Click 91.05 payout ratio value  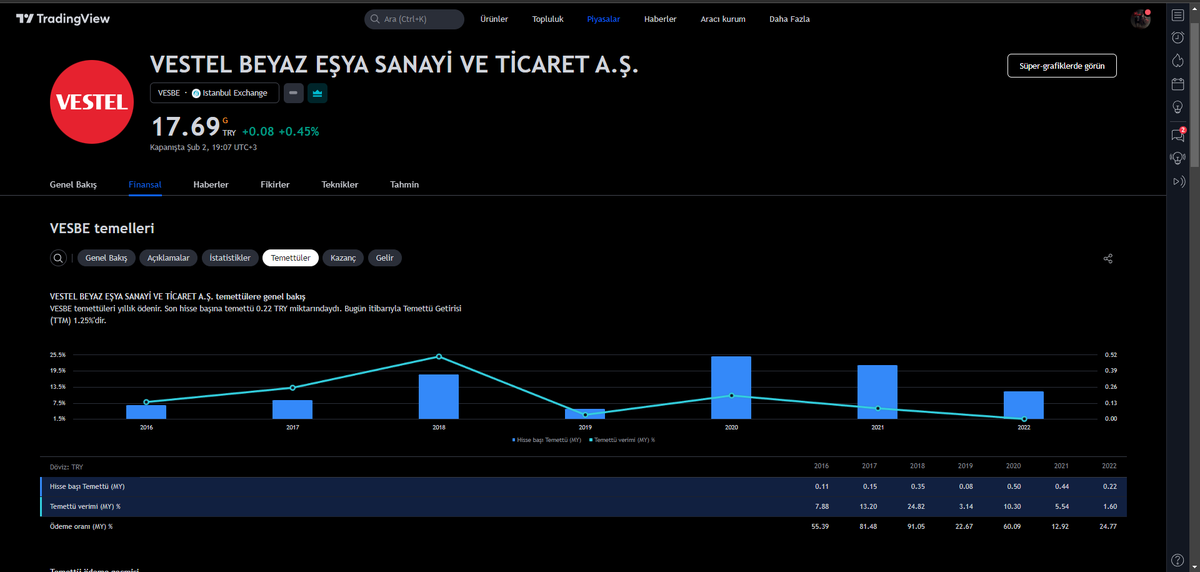[x=917, y=526]
